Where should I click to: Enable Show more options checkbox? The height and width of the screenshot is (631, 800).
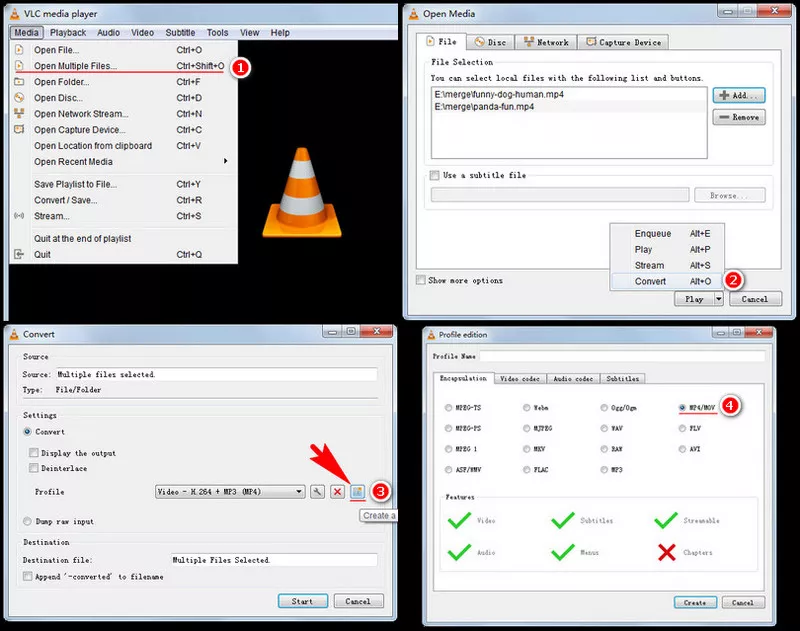(x=420, y=280)
